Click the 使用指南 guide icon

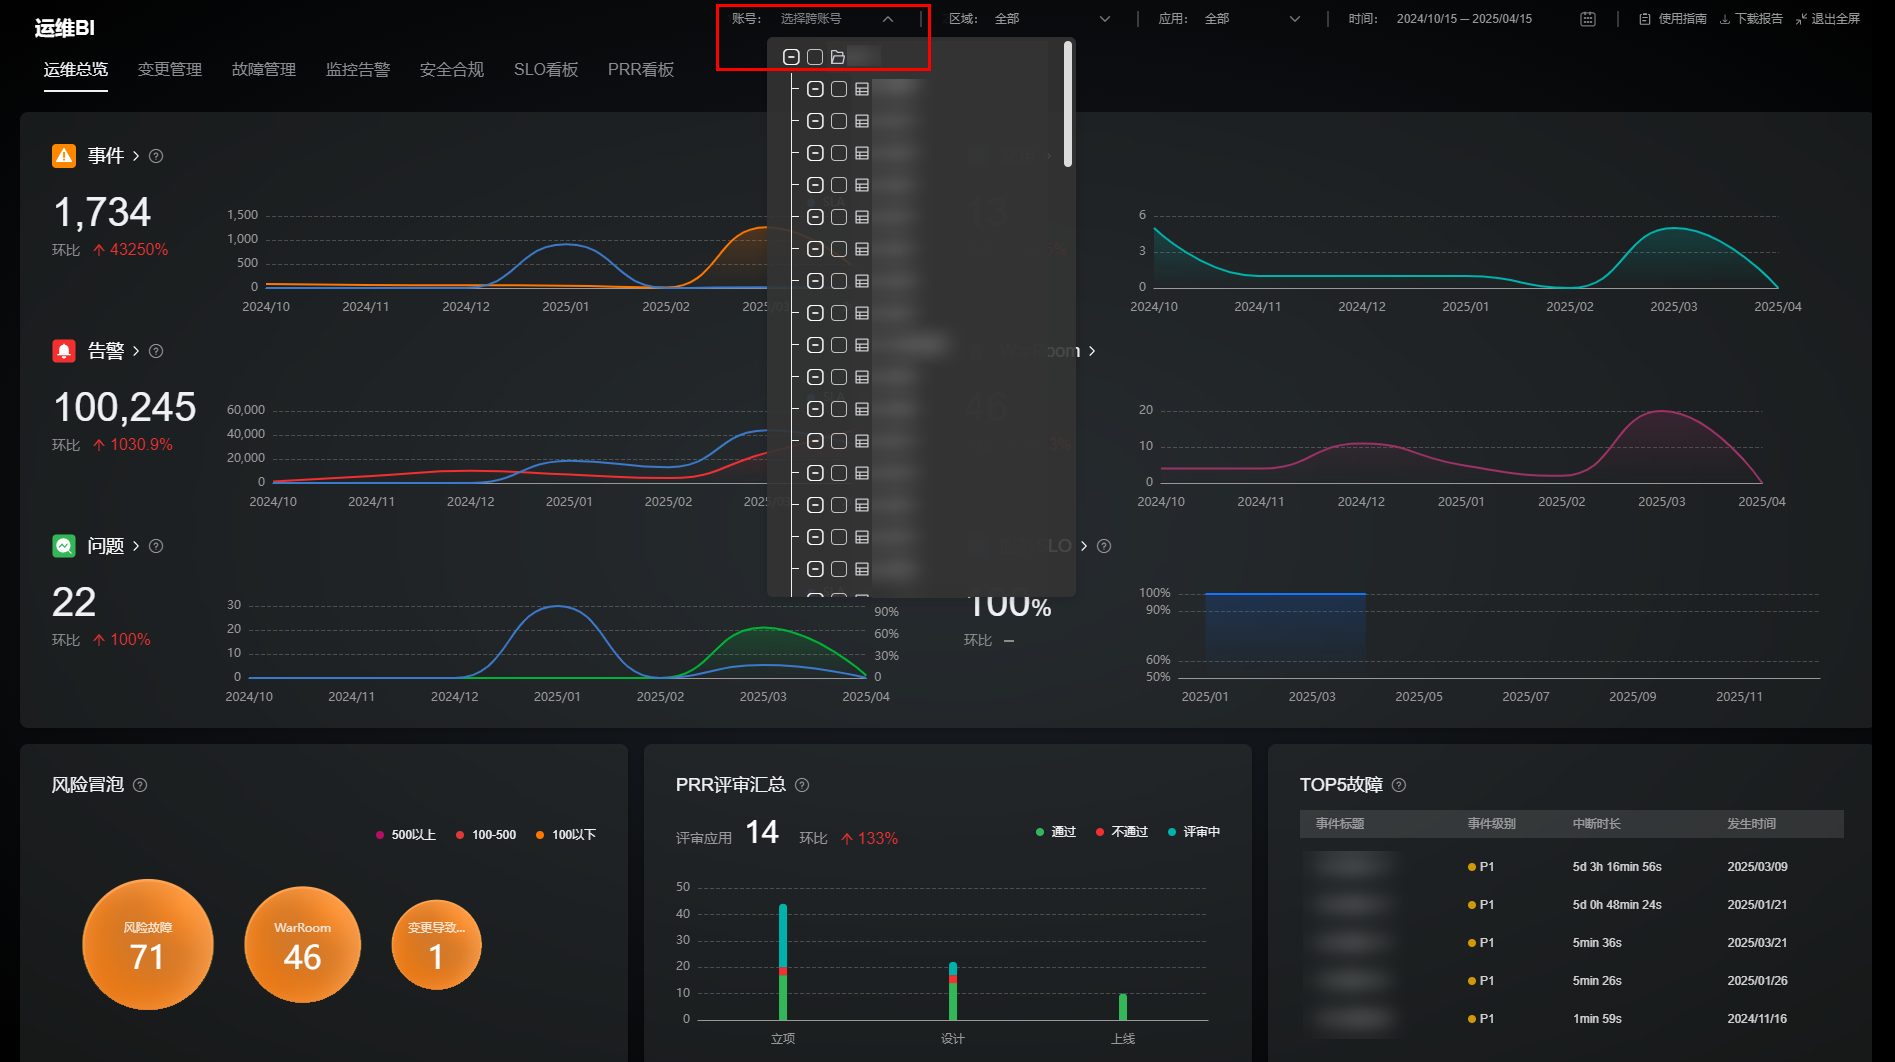[x=1644, y=19]
